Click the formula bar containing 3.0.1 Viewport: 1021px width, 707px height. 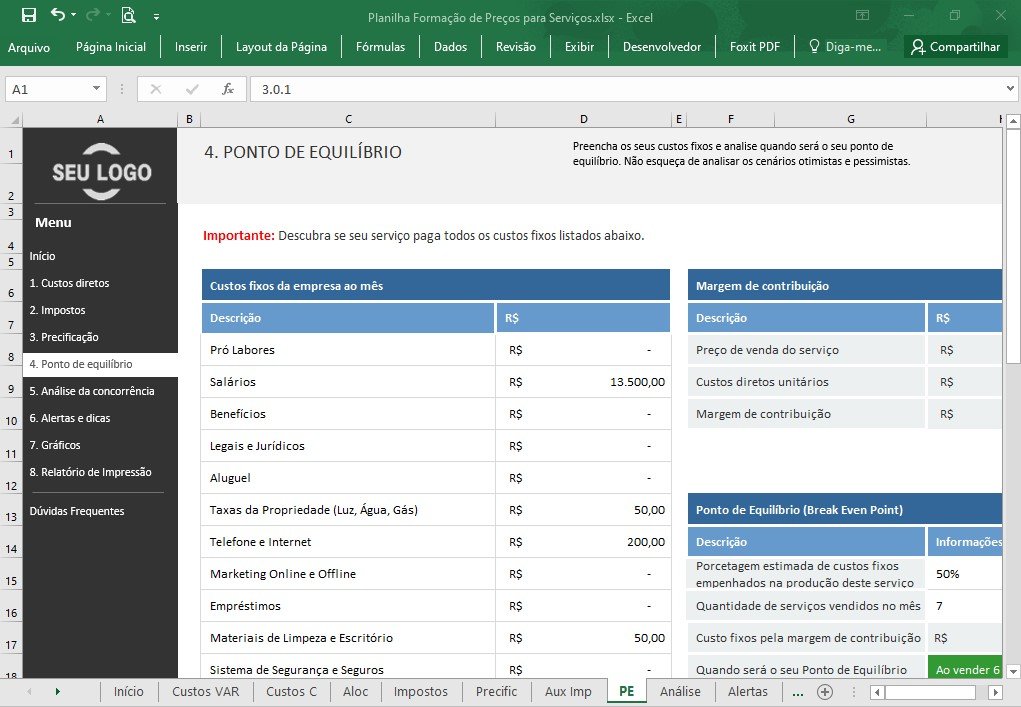625,89
